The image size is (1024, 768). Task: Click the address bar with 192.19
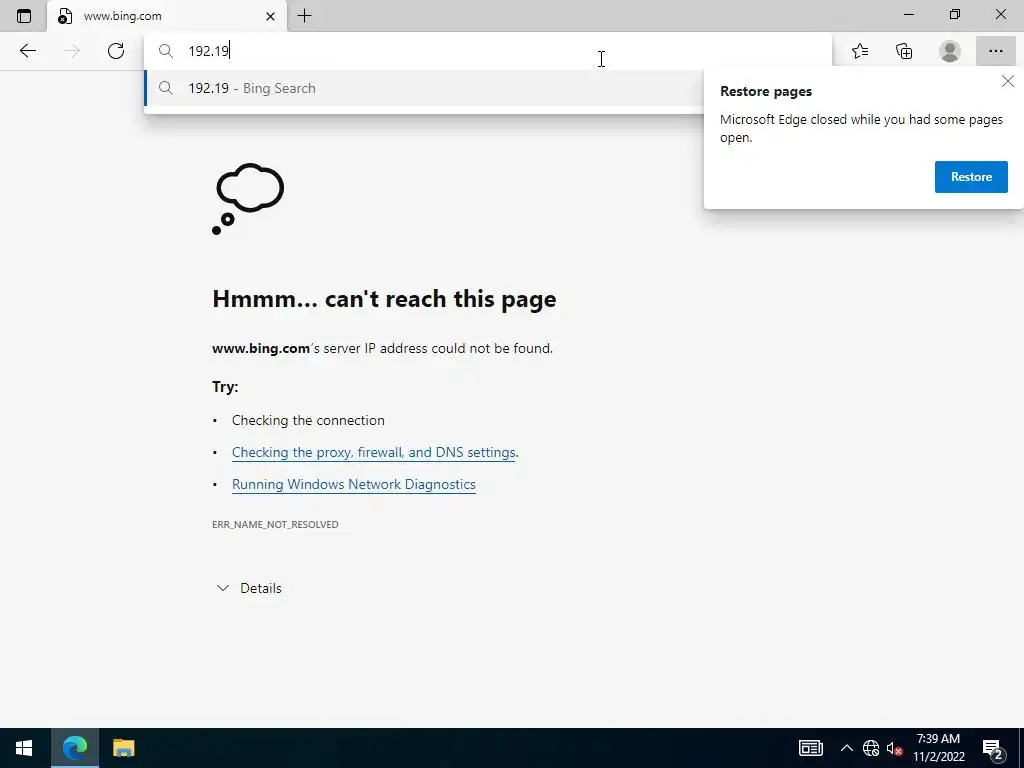pyautogui.click(x=488, y=51)
